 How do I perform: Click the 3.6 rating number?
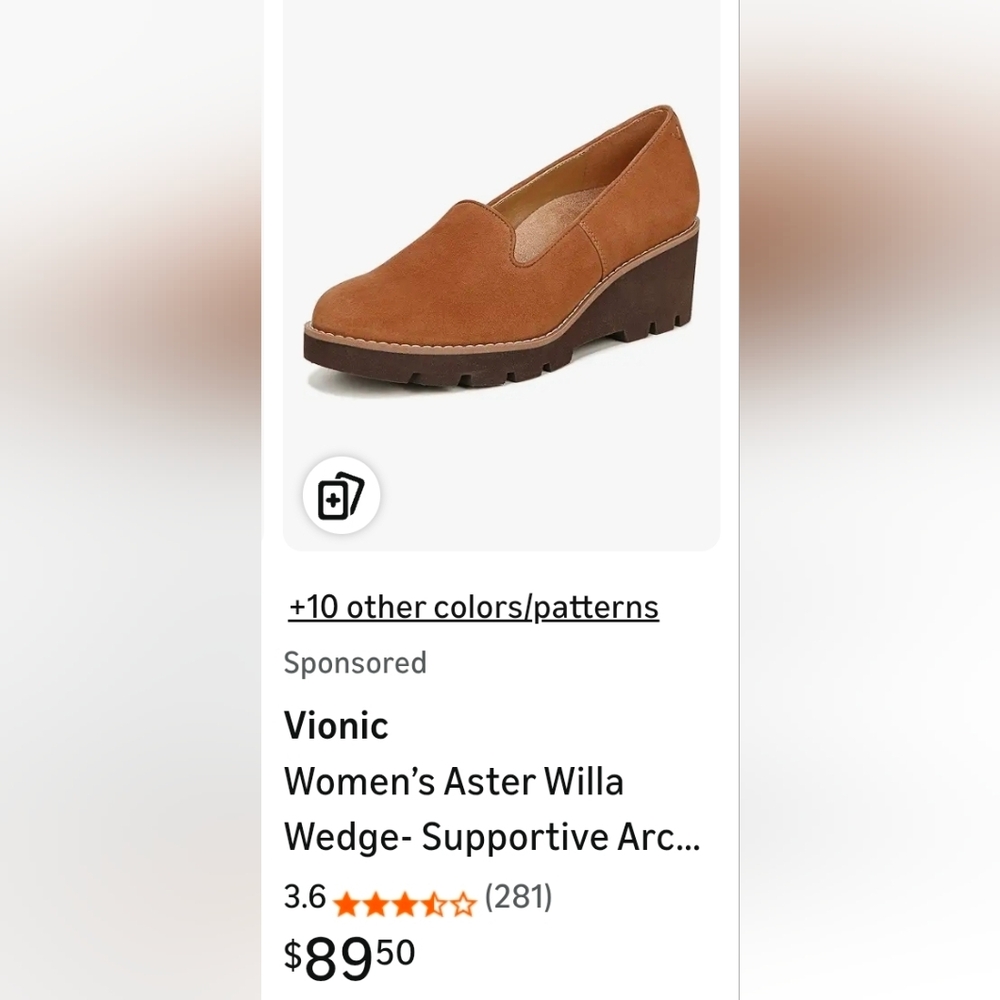(305, 897)
